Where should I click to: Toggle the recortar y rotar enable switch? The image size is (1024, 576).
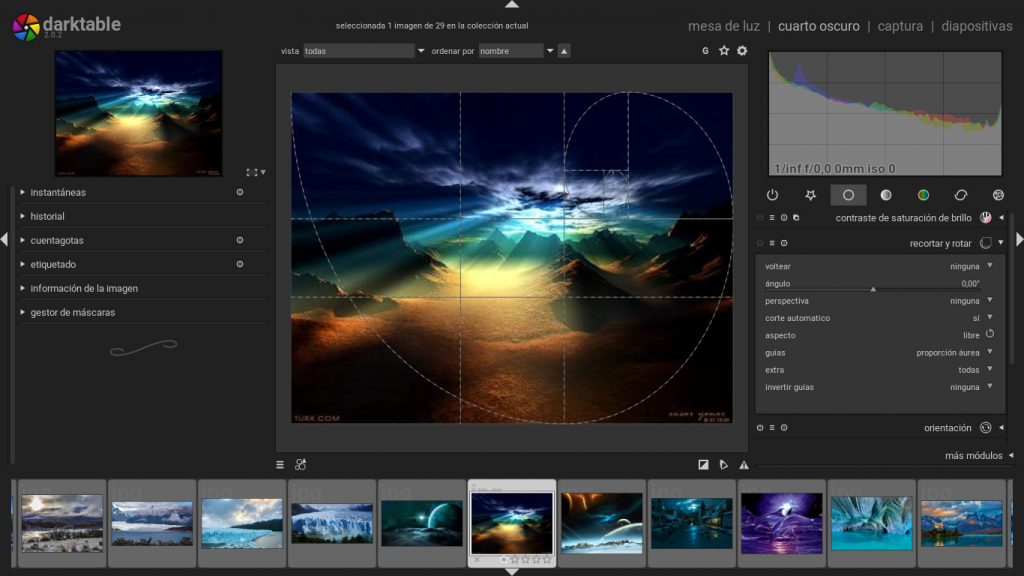(x=760, y=243)
